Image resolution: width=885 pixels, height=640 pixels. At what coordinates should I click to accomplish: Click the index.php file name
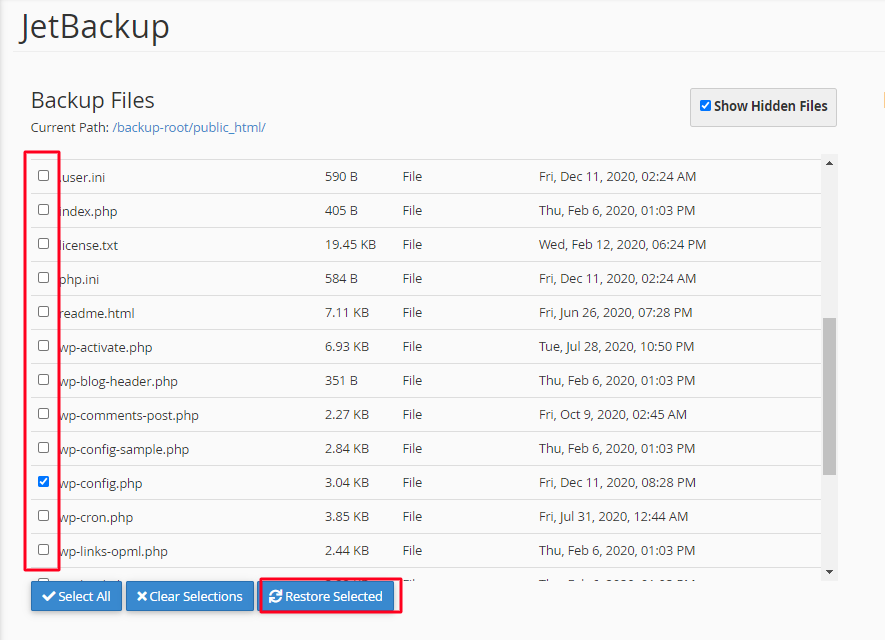pos(88,211)
